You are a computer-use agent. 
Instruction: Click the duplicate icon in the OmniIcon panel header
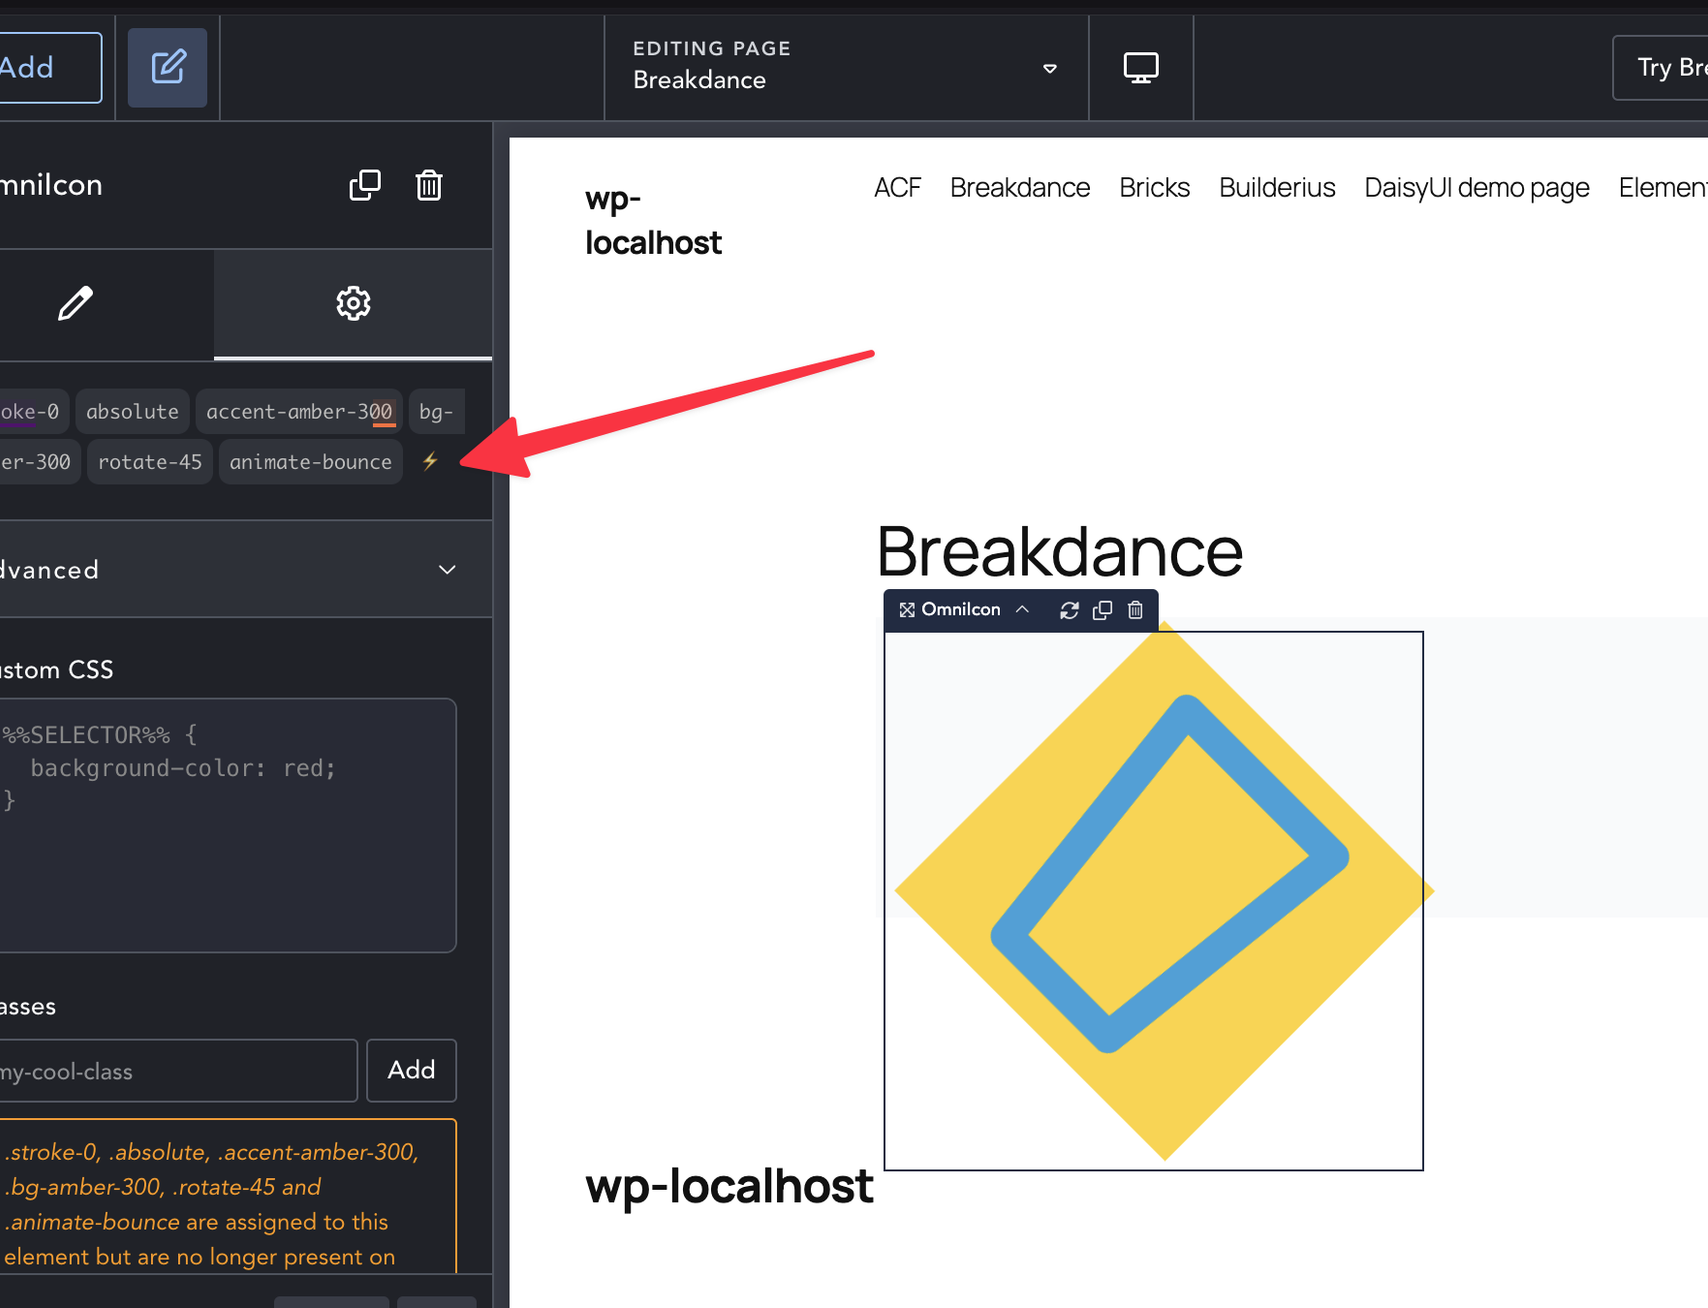point(364,185)
